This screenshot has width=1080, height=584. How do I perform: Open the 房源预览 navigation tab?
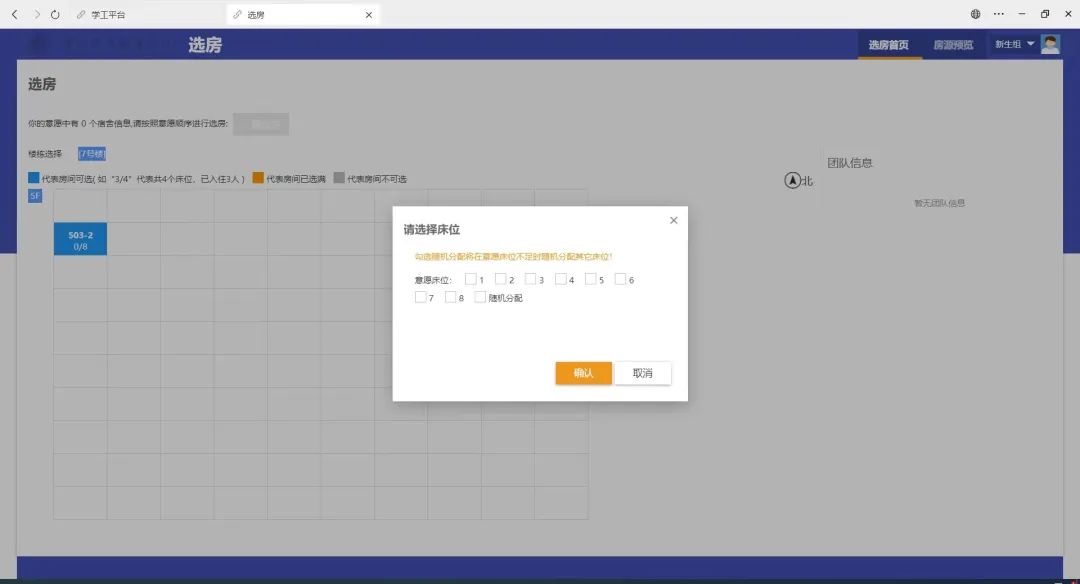pyautogui.click(x=953, y=45)
